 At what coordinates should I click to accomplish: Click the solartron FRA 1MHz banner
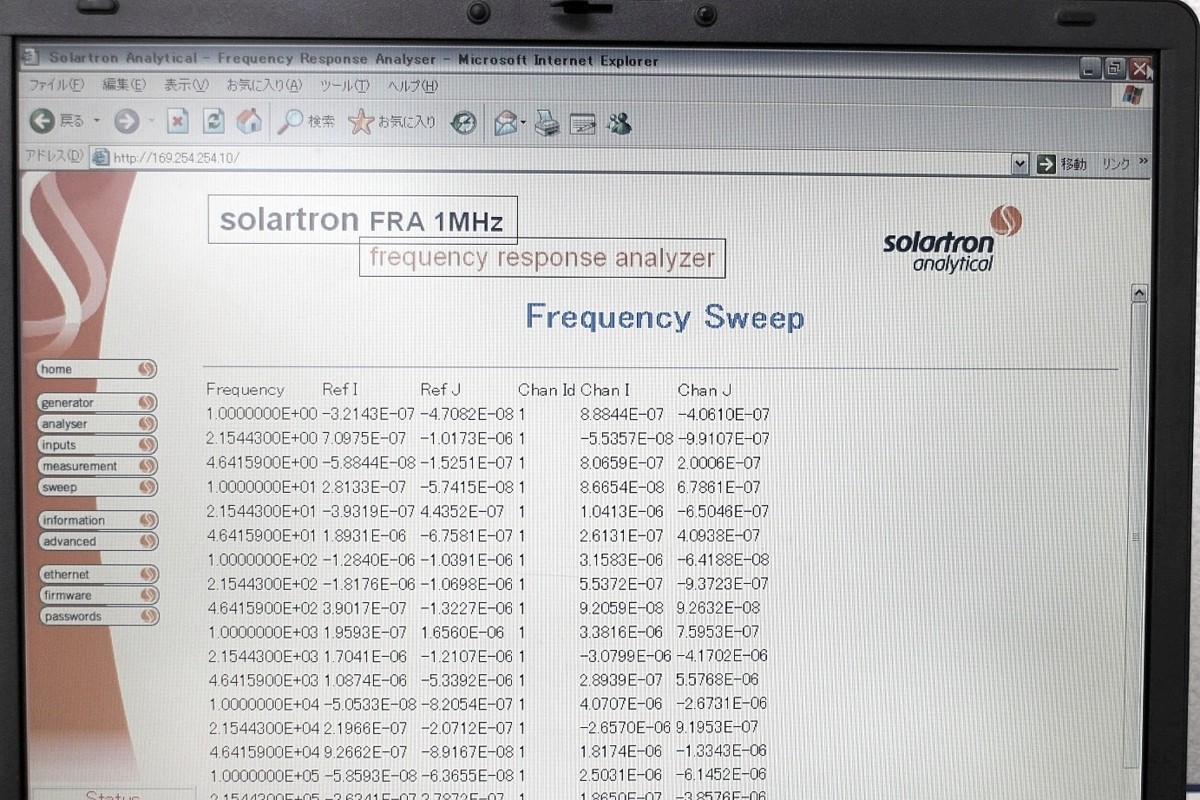point(362,220)
